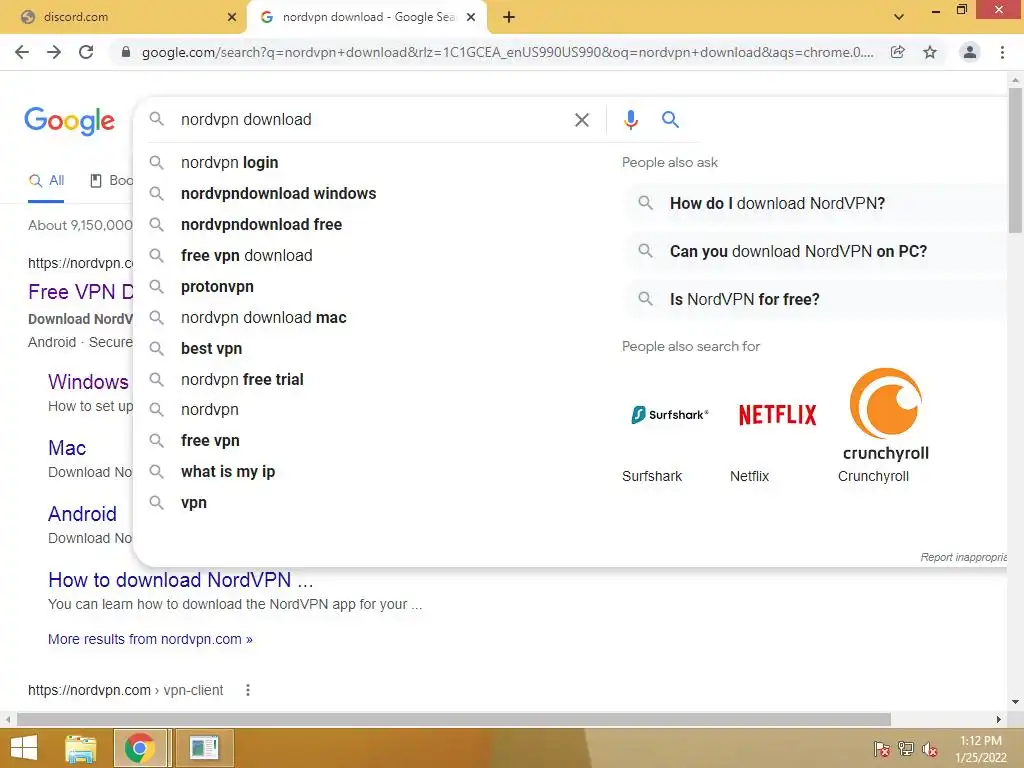Open File Explorer from taskbar

point(81,748)
